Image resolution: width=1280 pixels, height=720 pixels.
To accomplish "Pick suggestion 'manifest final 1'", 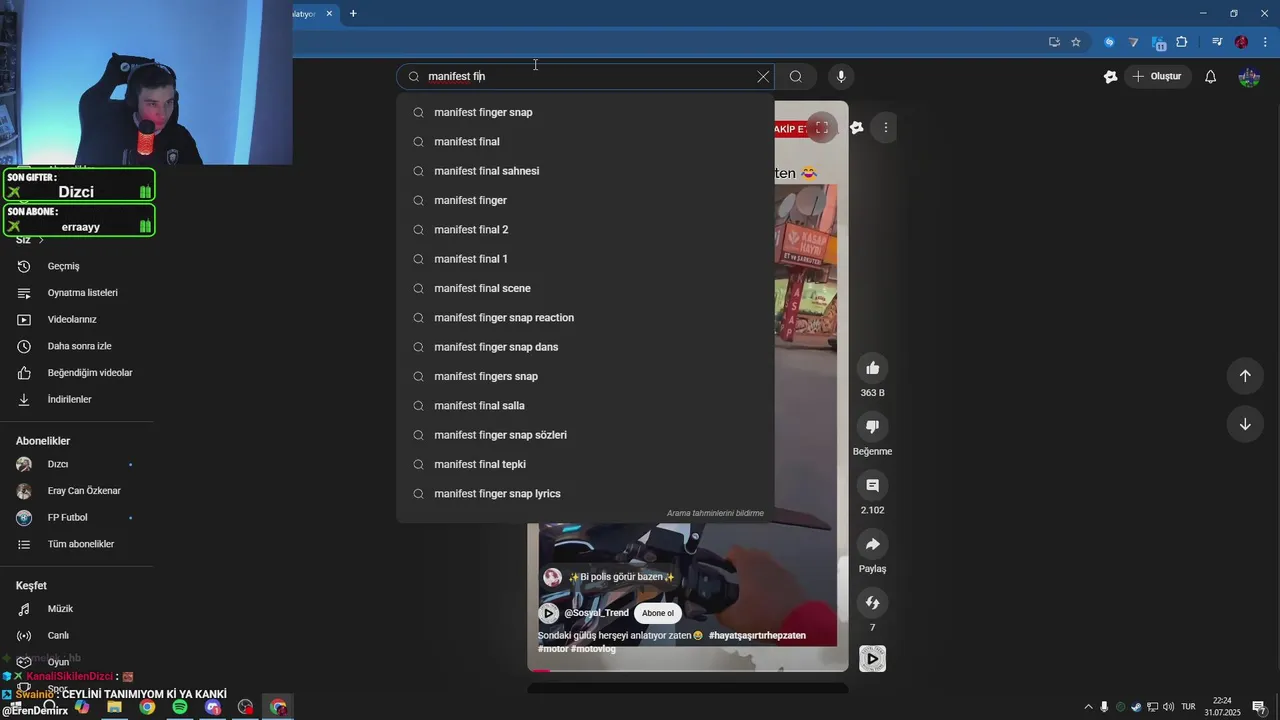I will [585, 259].
